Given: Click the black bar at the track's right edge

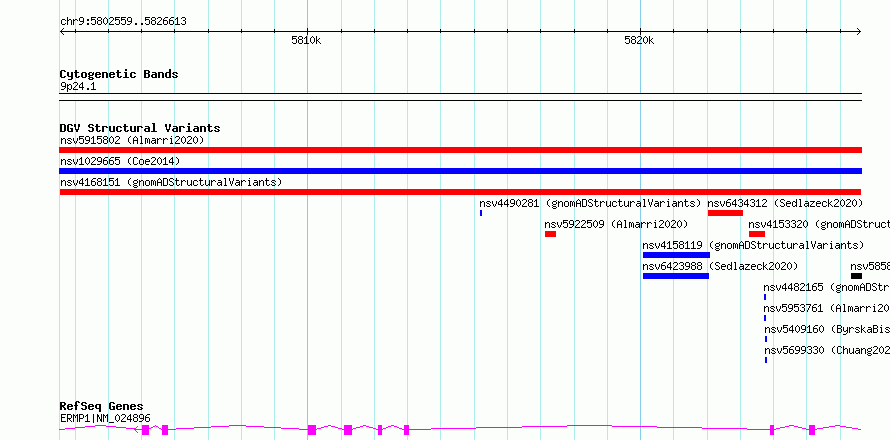Looking at the screenshot, I should 856,276.
